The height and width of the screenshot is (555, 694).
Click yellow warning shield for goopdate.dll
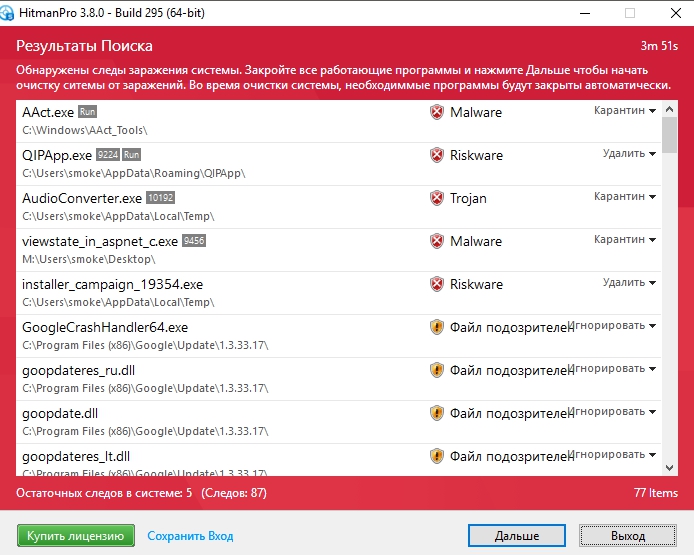pos(436,412)
